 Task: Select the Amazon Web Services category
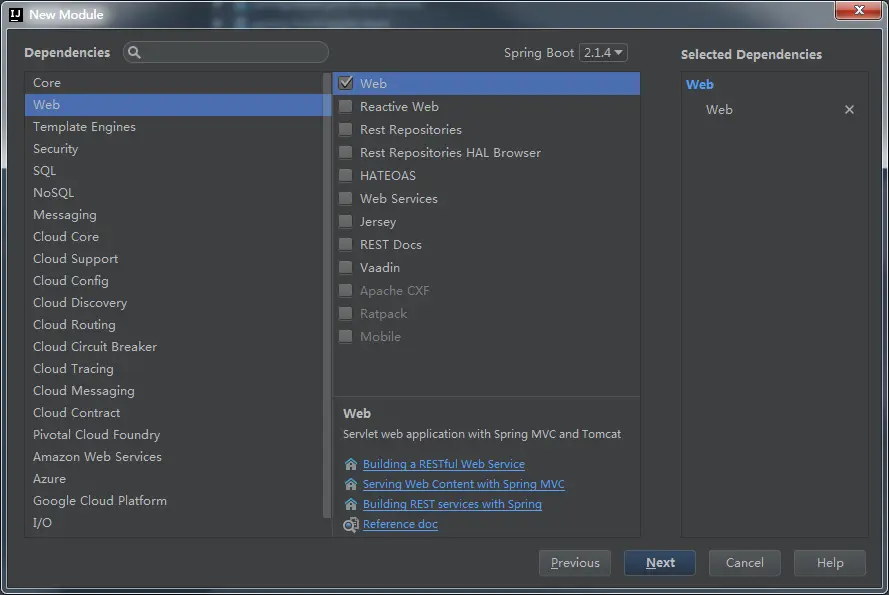(173, 457)
